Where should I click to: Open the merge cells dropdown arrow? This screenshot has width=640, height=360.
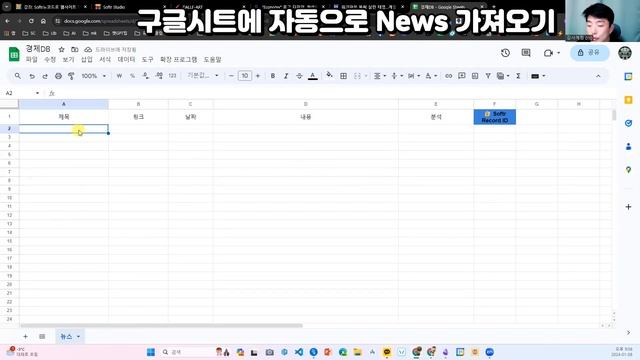366,76
